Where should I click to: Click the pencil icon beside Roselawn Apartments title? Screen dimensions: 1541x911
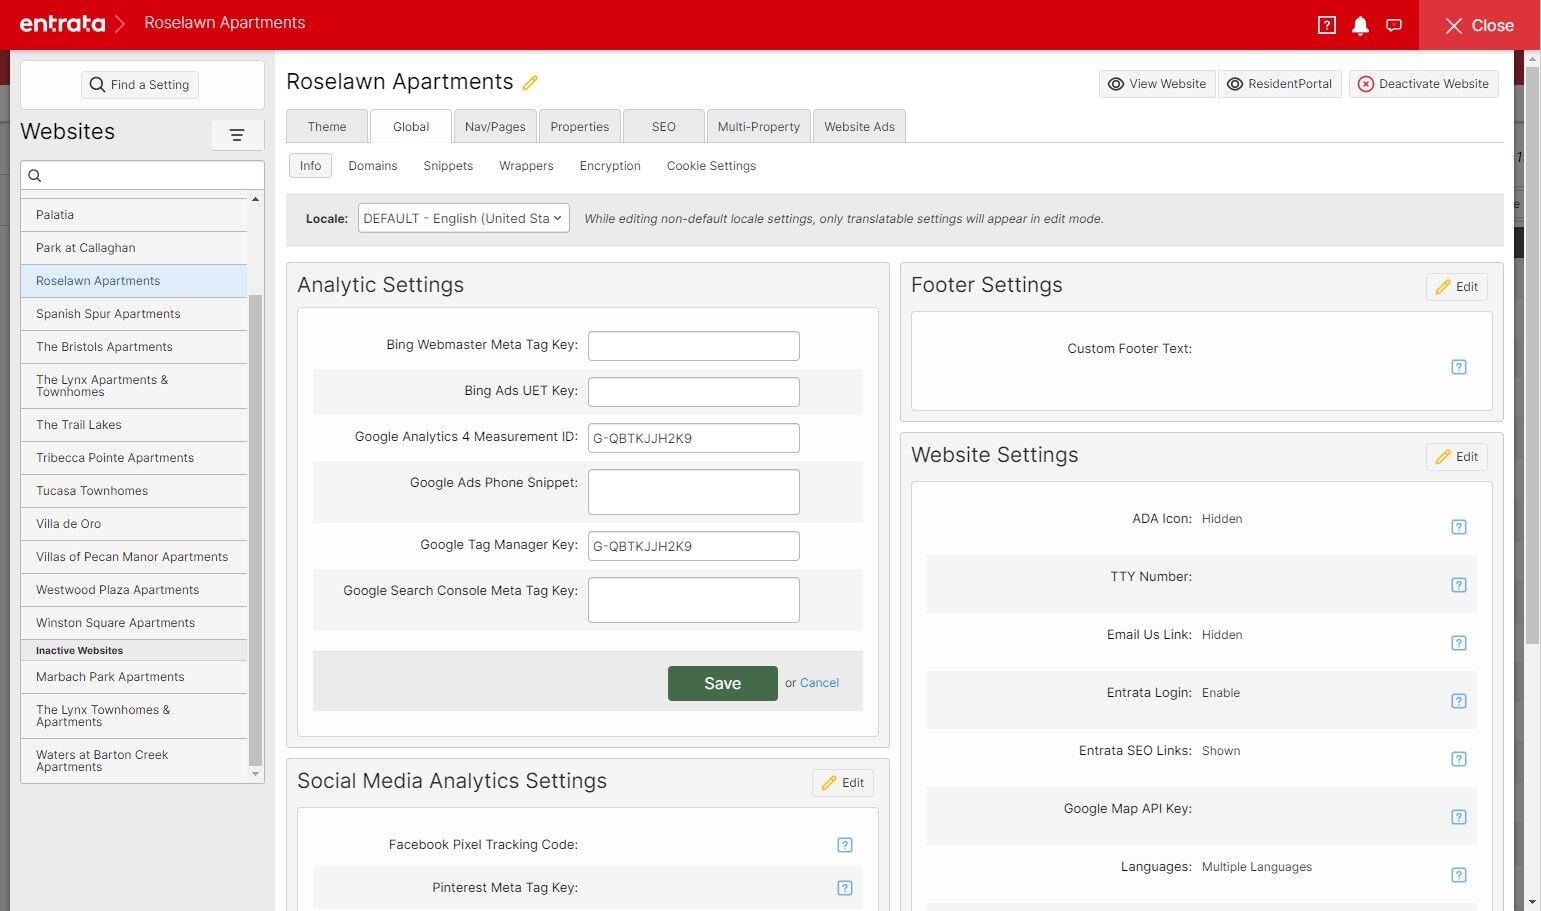click(x=530, y=82)
